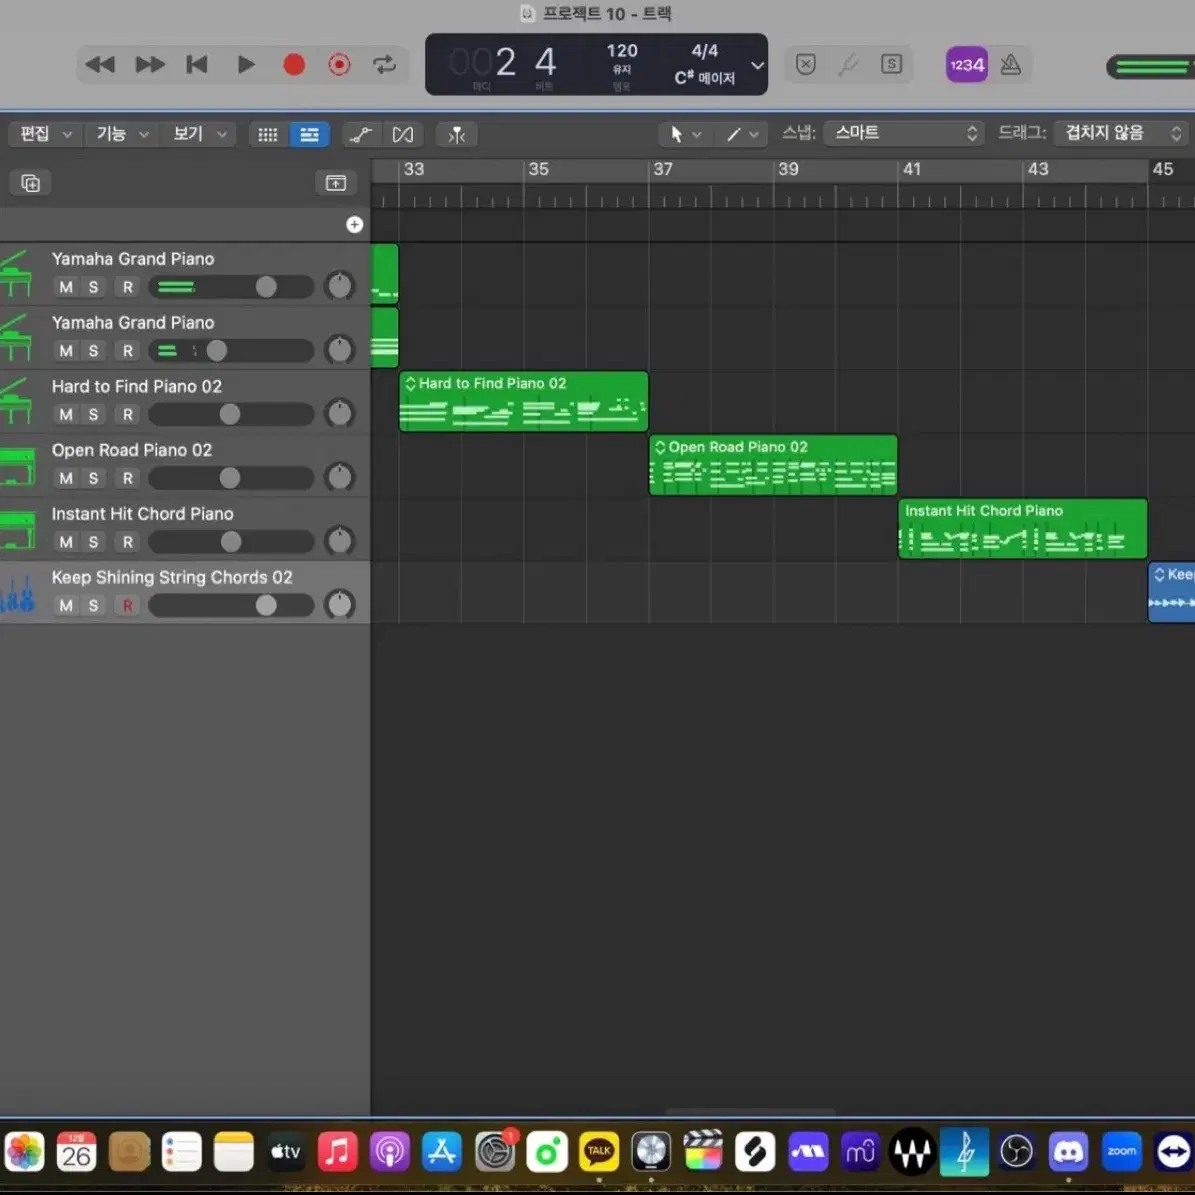Viewport: 1195px width, 1195px height.
Task: Toggle the tuner icon
Action: 848,64
